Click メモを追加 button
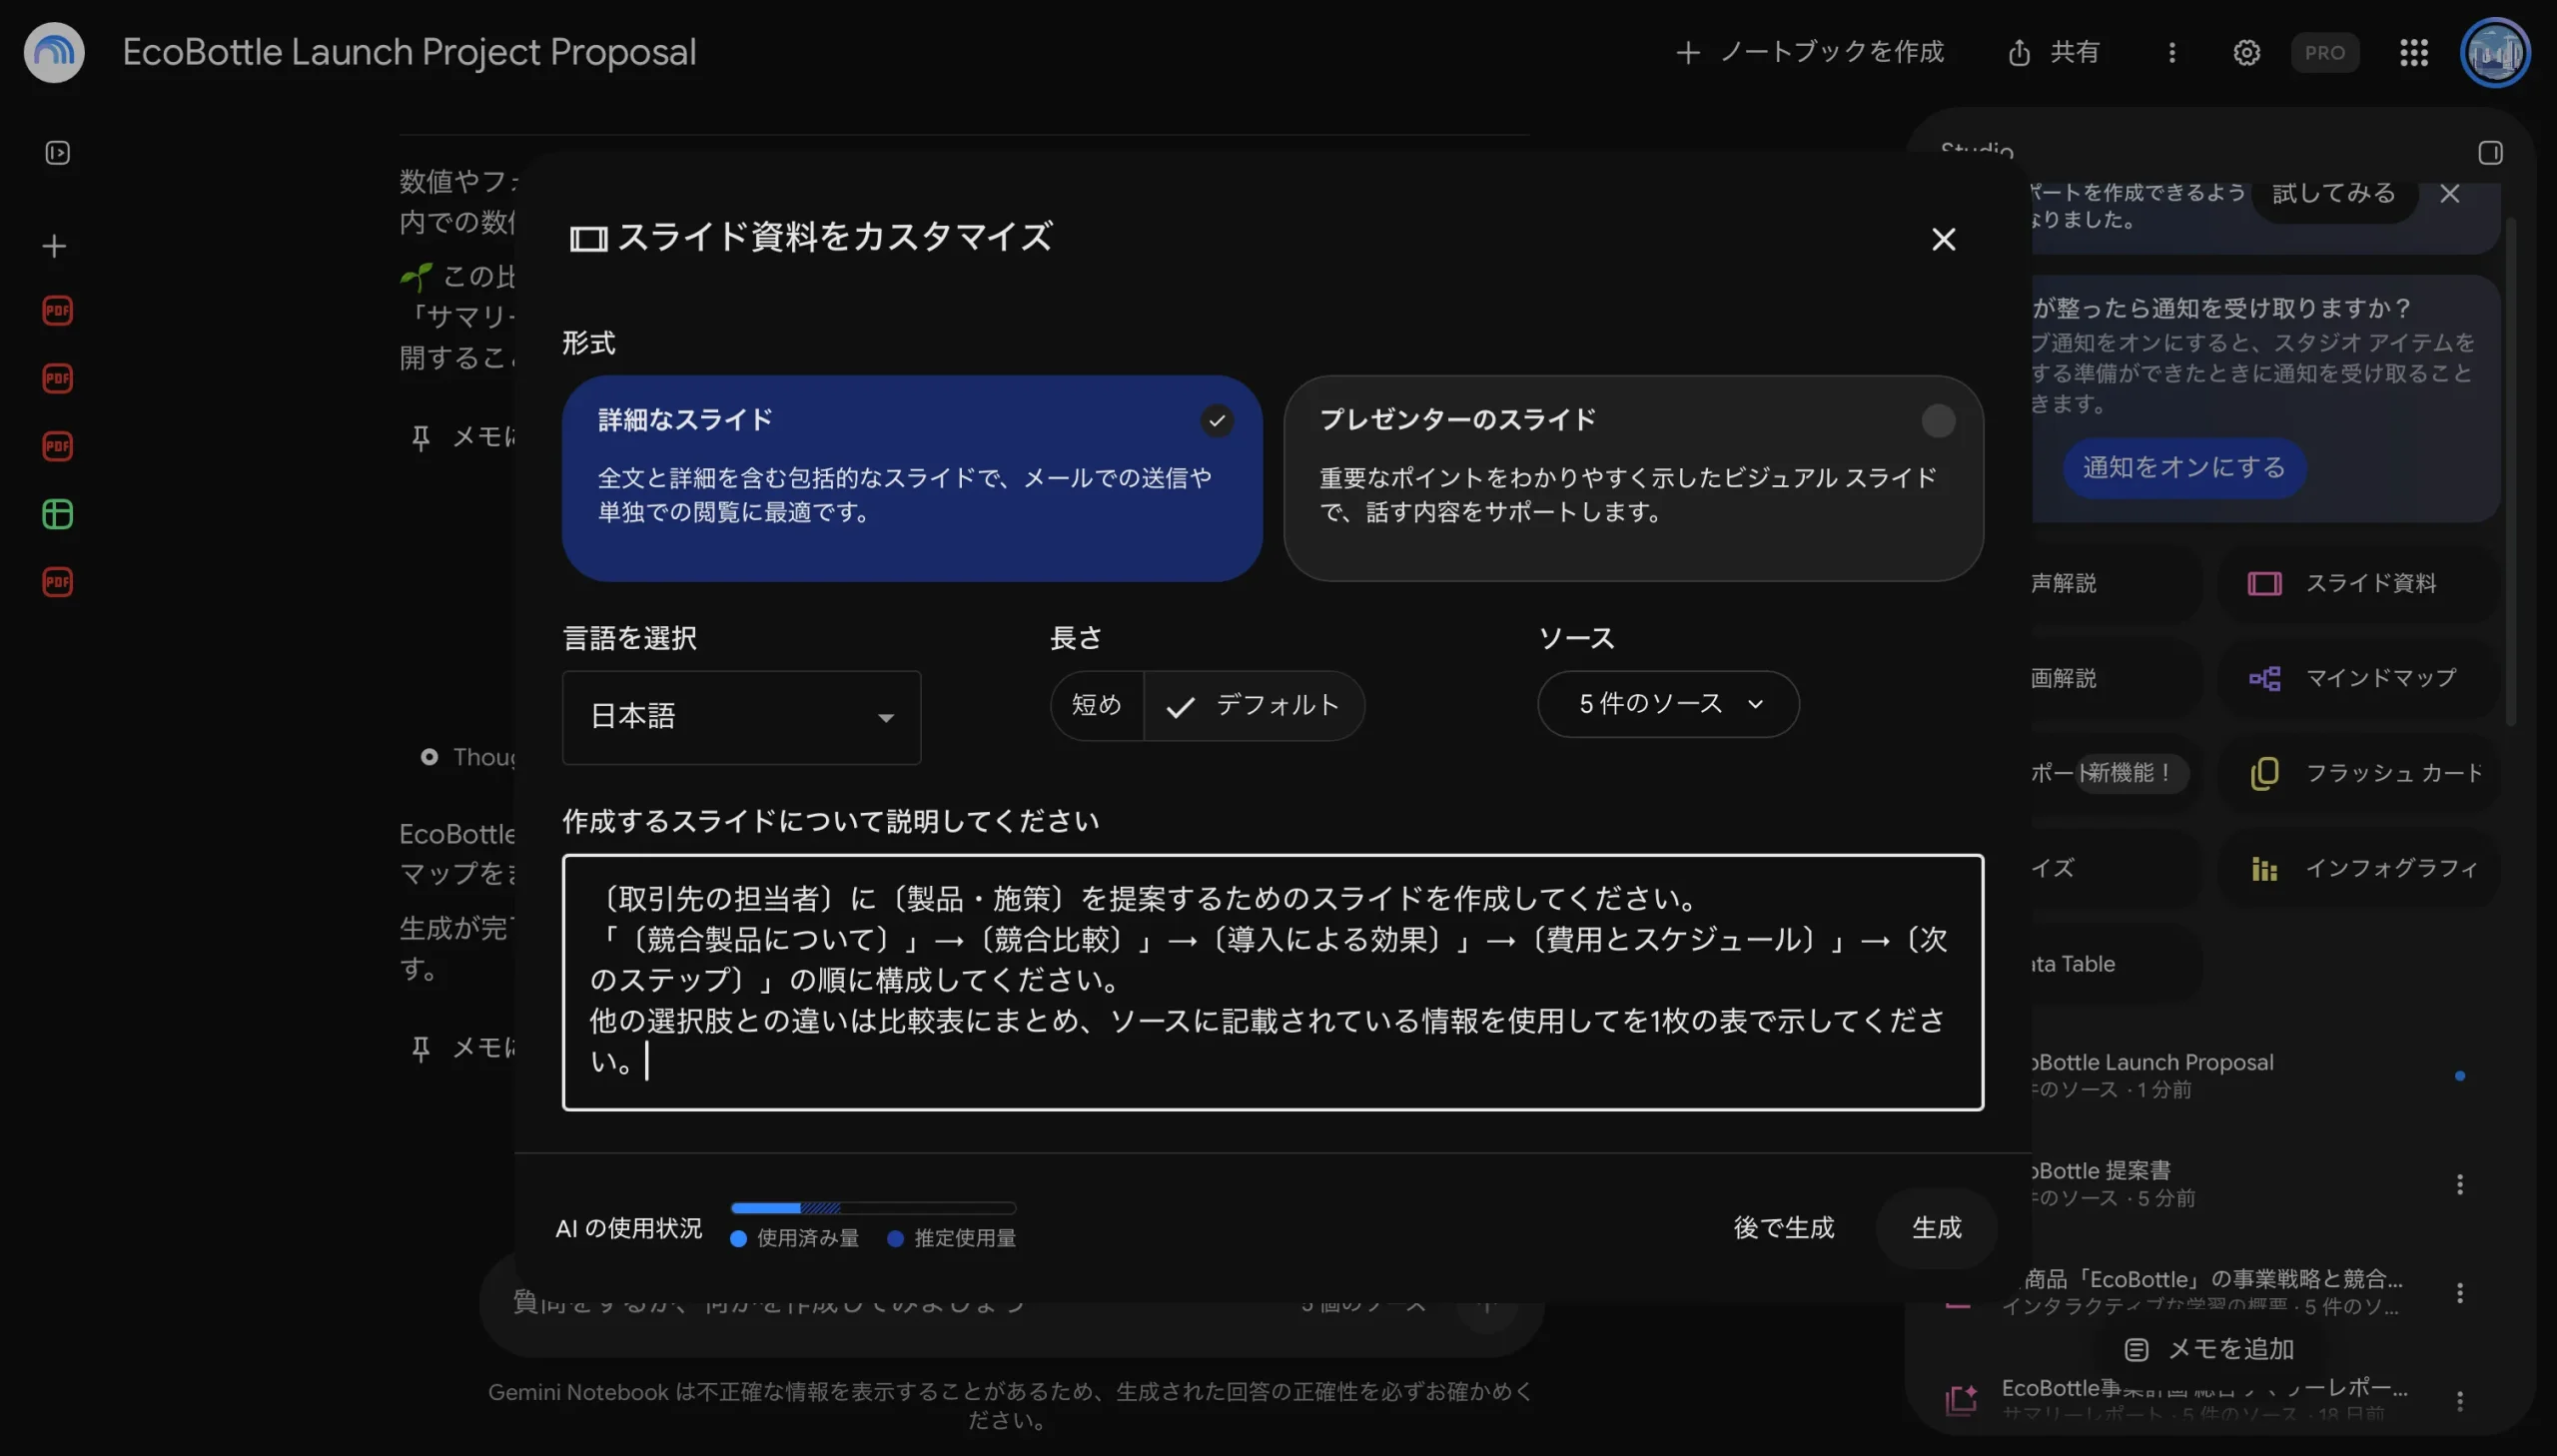 click(x=2209, y=1349)
